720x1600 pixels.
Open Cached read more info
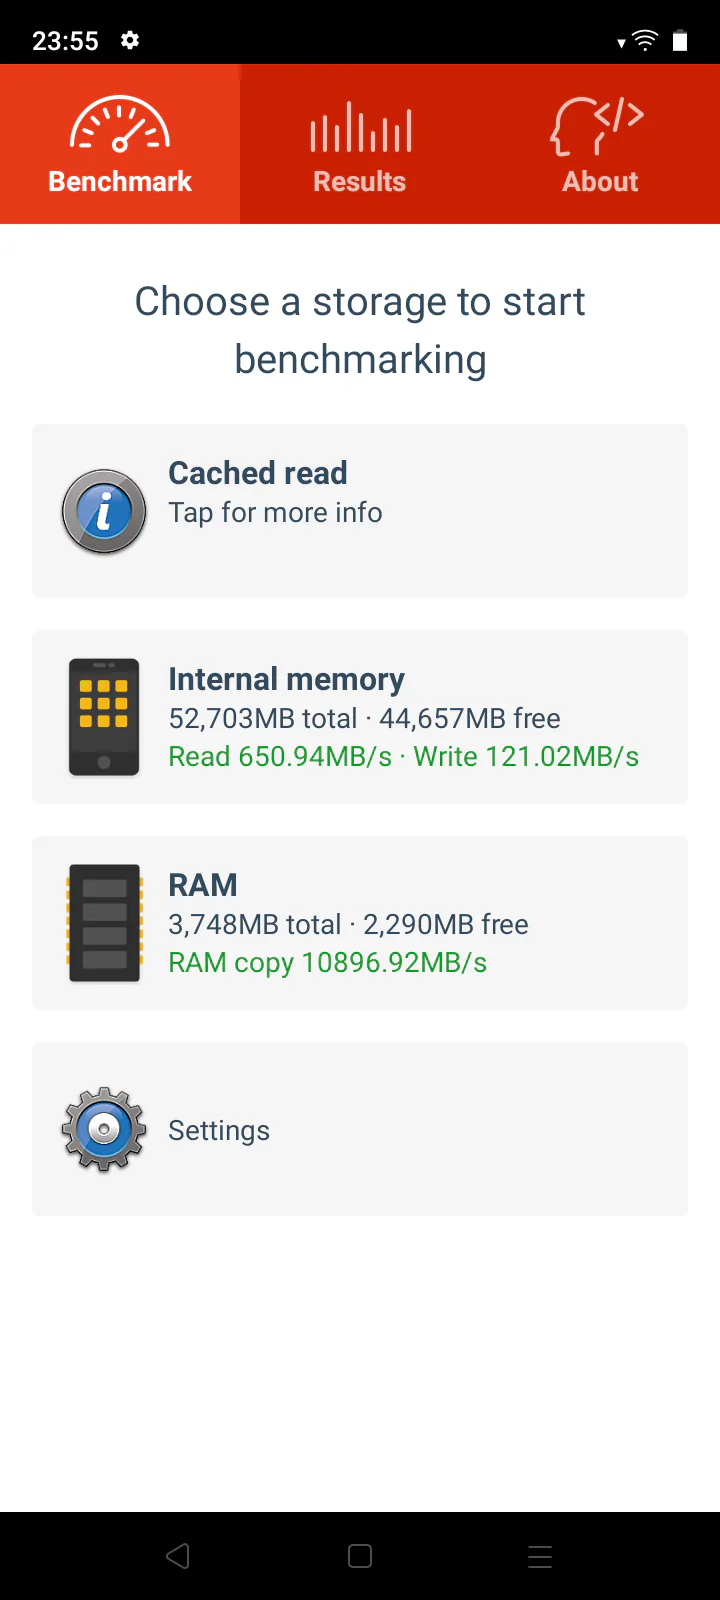360,511
